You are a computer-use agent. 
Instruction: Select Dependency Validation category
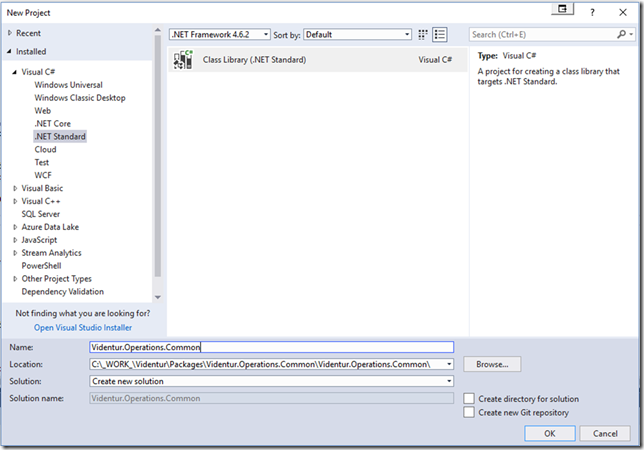point(63,292)
